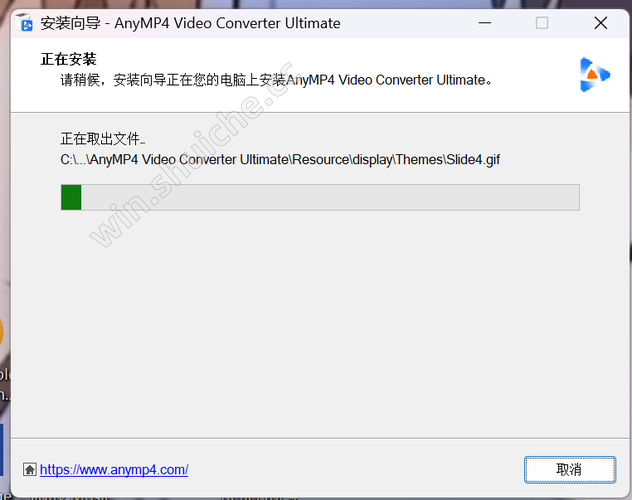Click the home icon beside the website link

29,469
